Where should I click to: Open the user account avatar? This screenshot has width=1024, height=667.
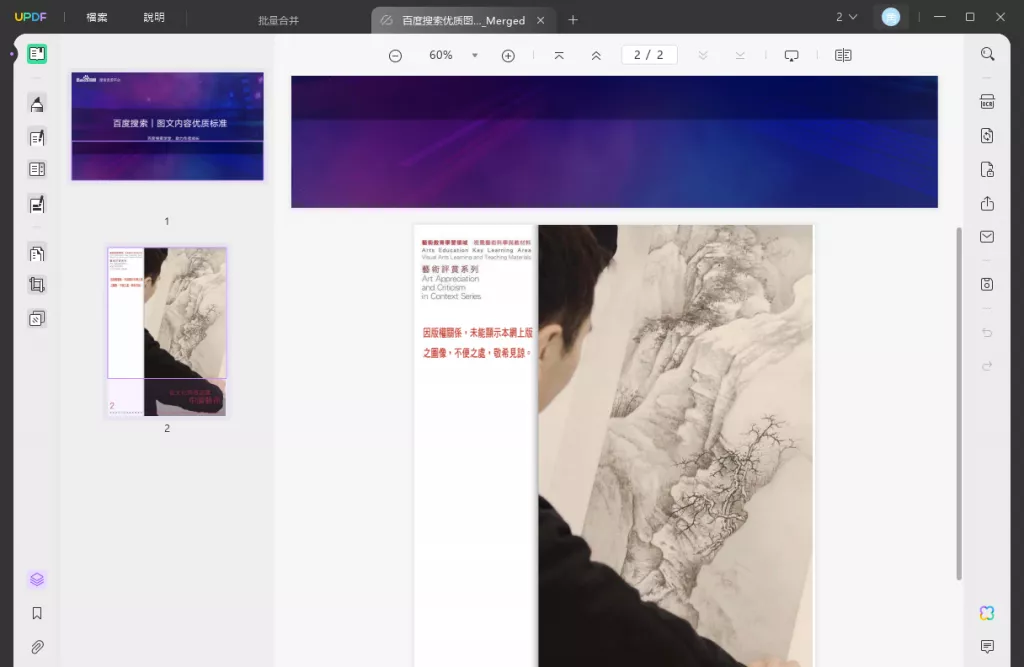(891, 17)
